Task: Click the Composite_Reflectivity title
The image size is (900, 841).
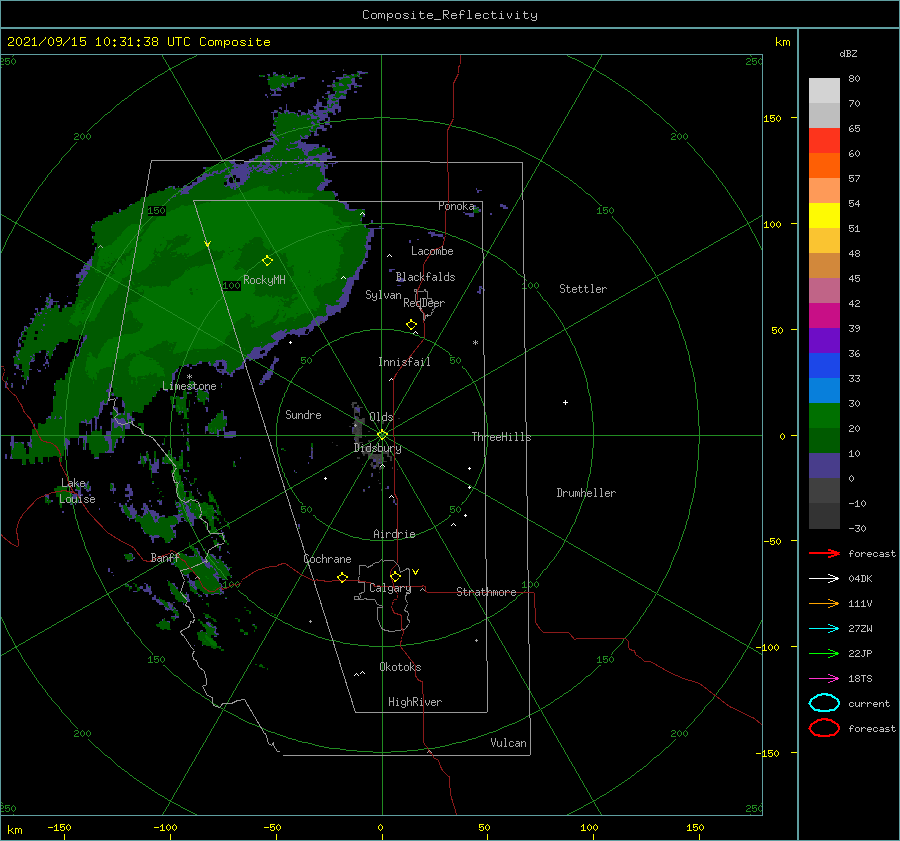Action: (x=450, y=15)
